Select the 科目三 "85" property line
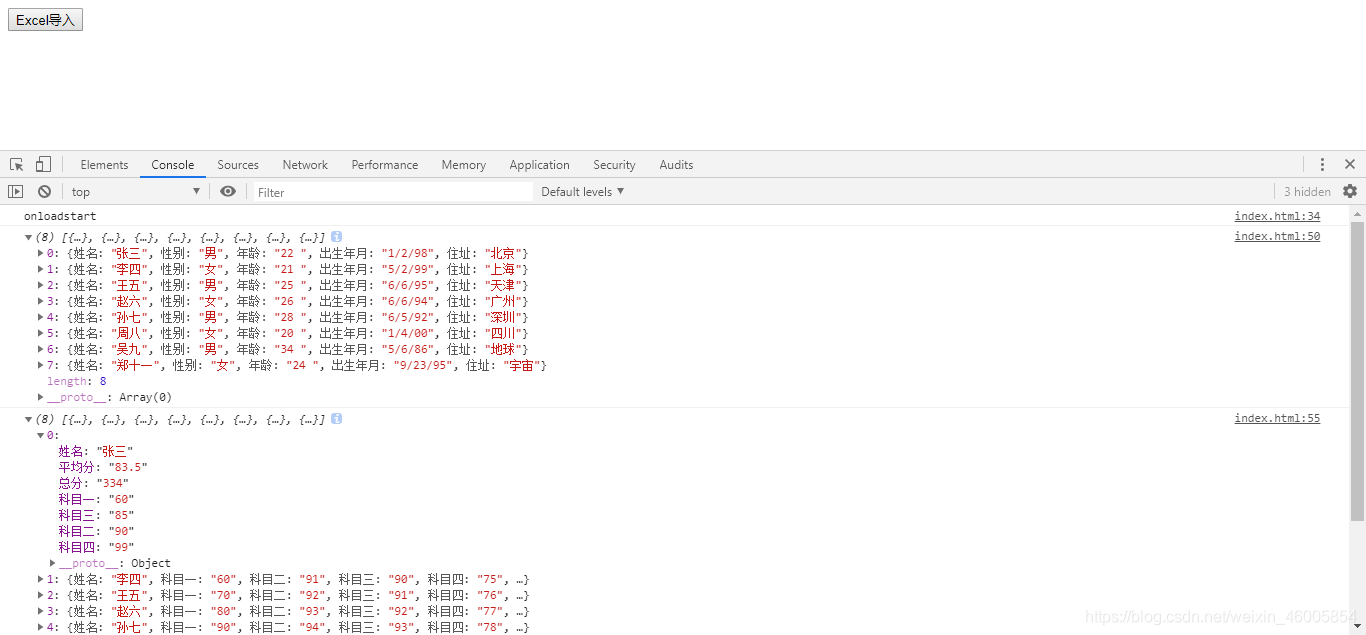 click(x=96, y=515)
